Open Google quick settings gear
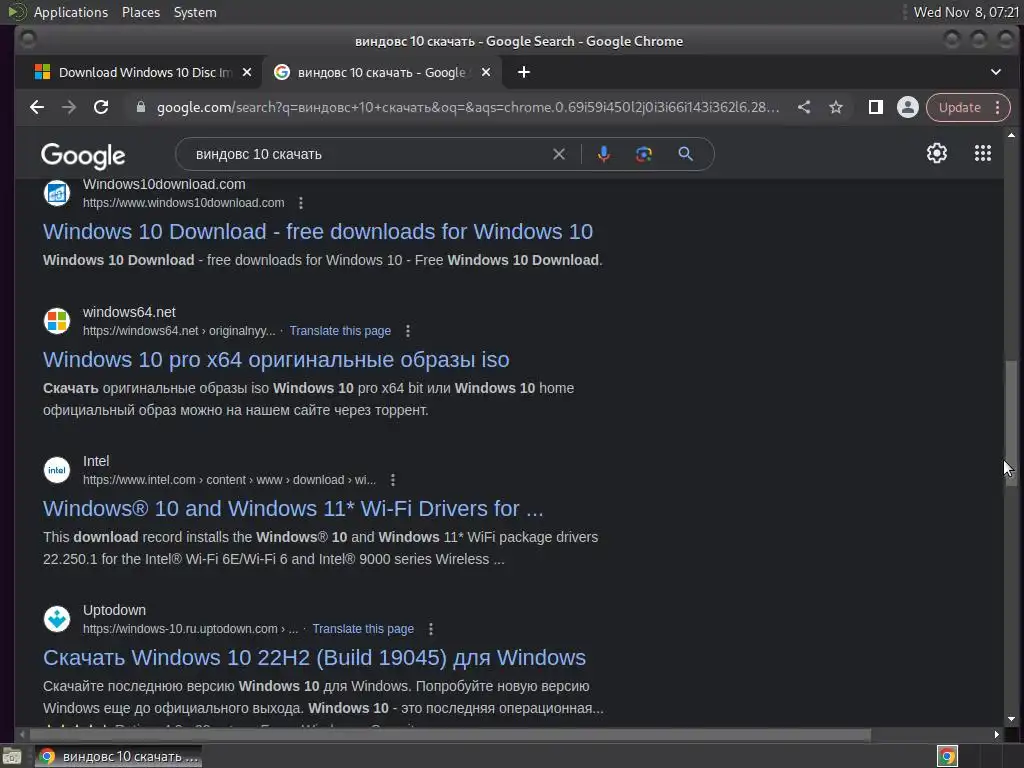The height and width of the screenshot is (768, 1024). point(937,153)
